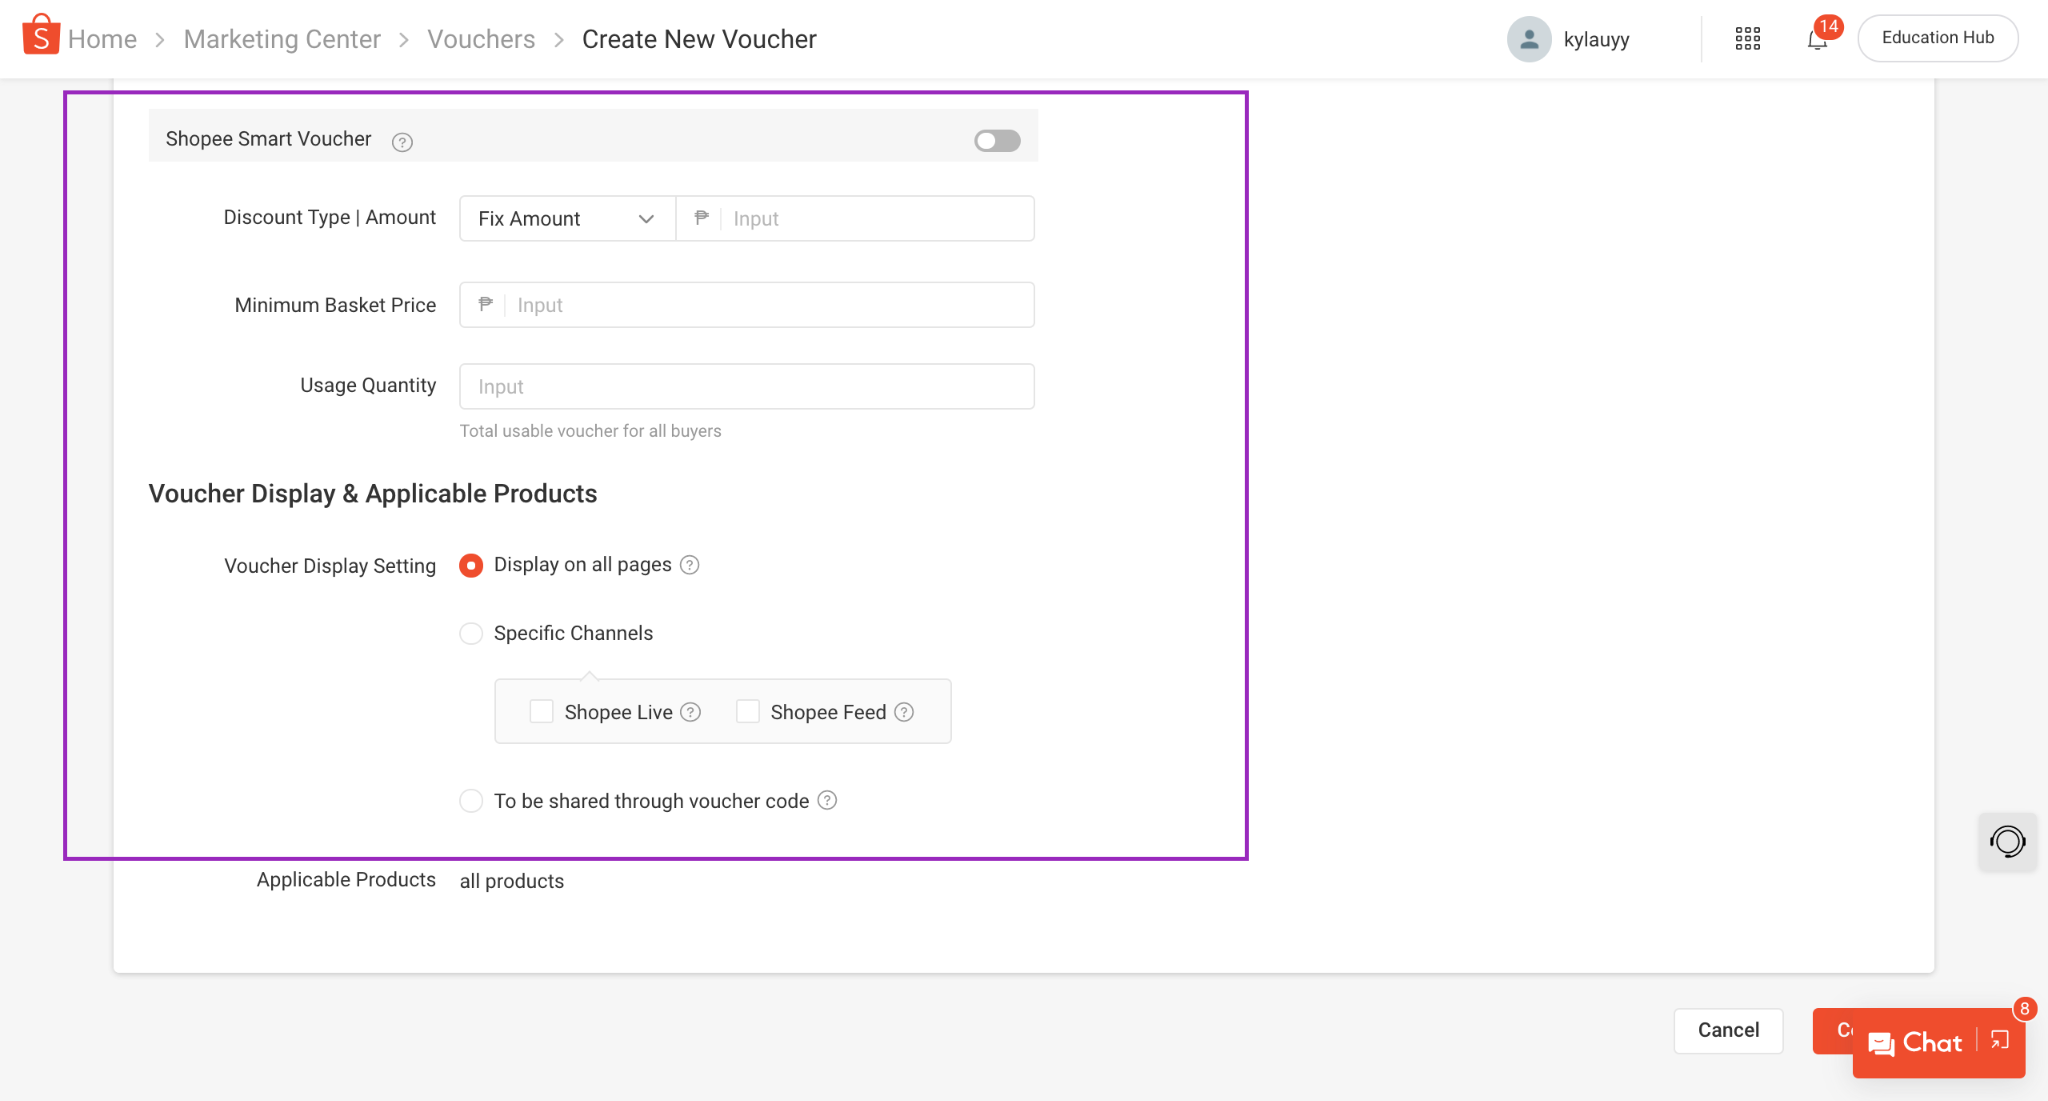The width and height of the screenshot is (2048, 1101).
Task: Click the Usage Quantity input field
Action: click(x=747, y=386)
